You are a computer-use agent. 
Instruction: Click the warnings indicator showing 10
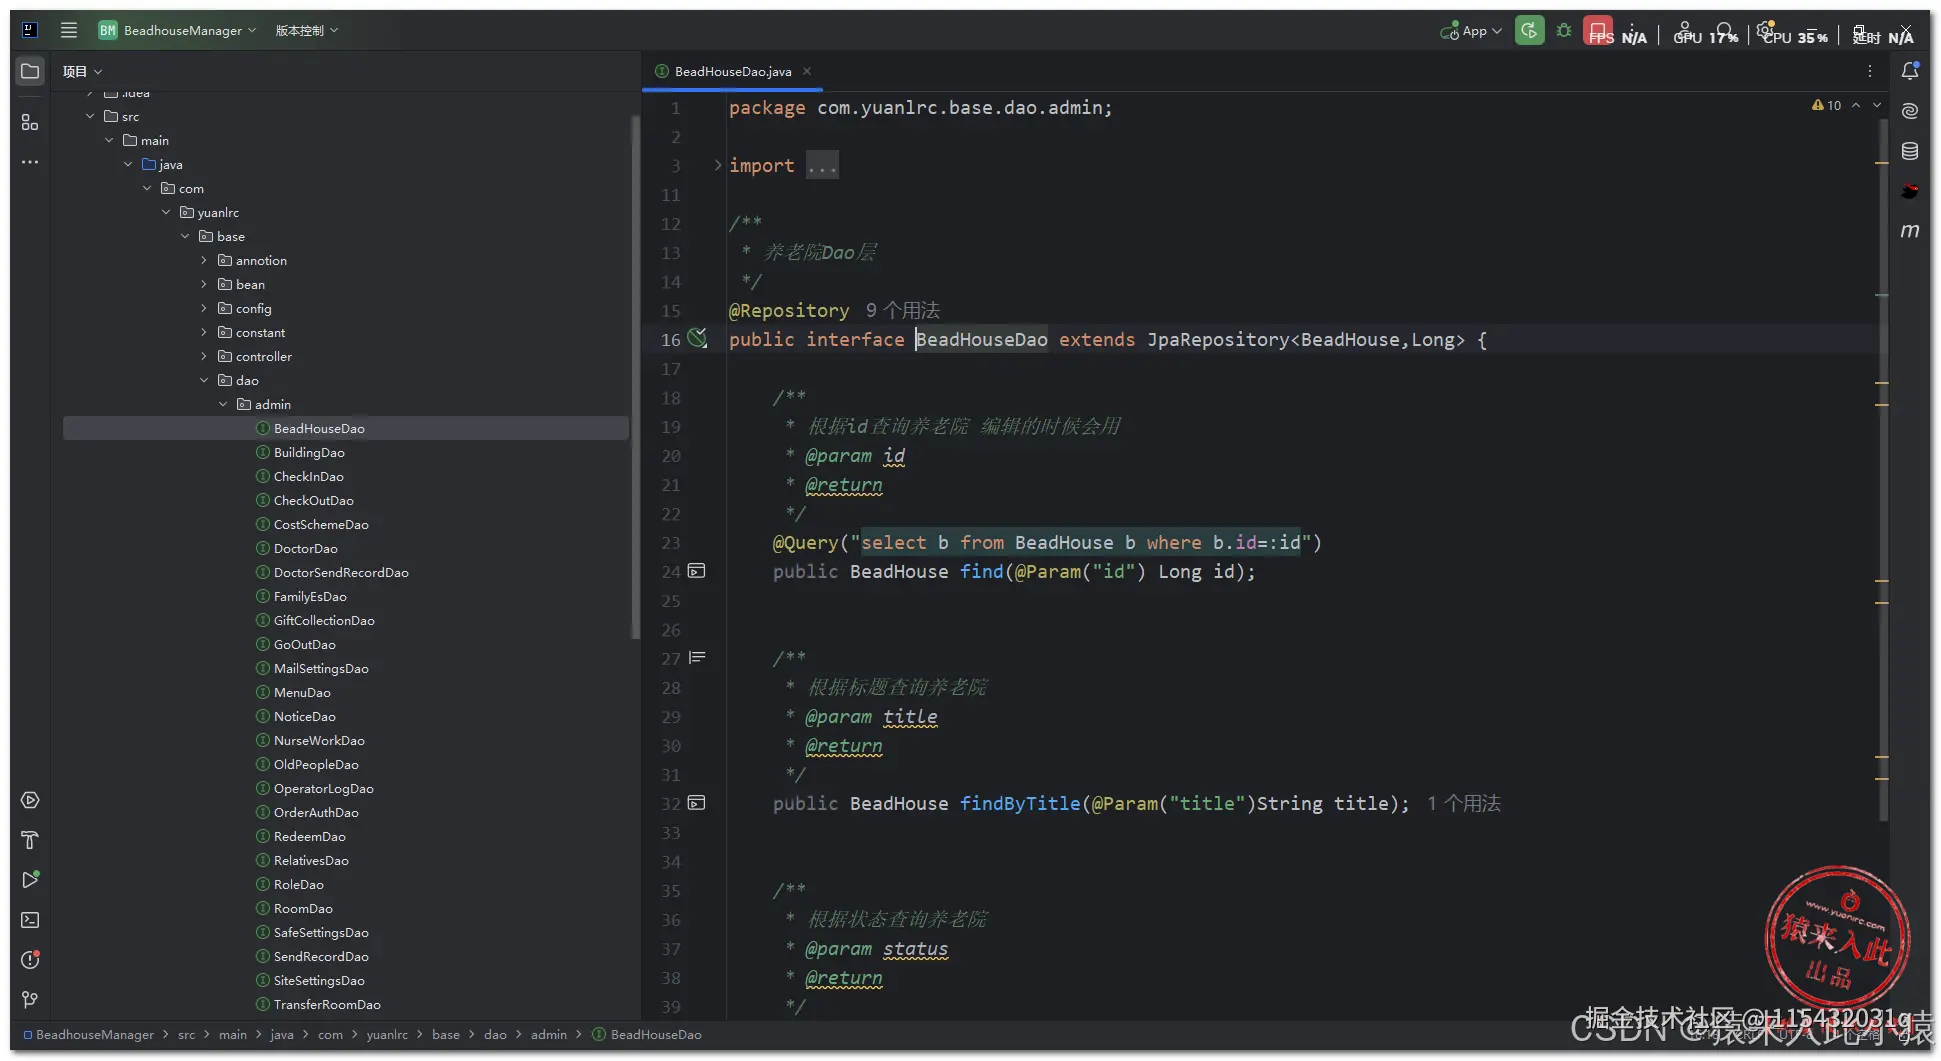[1826, 105]
